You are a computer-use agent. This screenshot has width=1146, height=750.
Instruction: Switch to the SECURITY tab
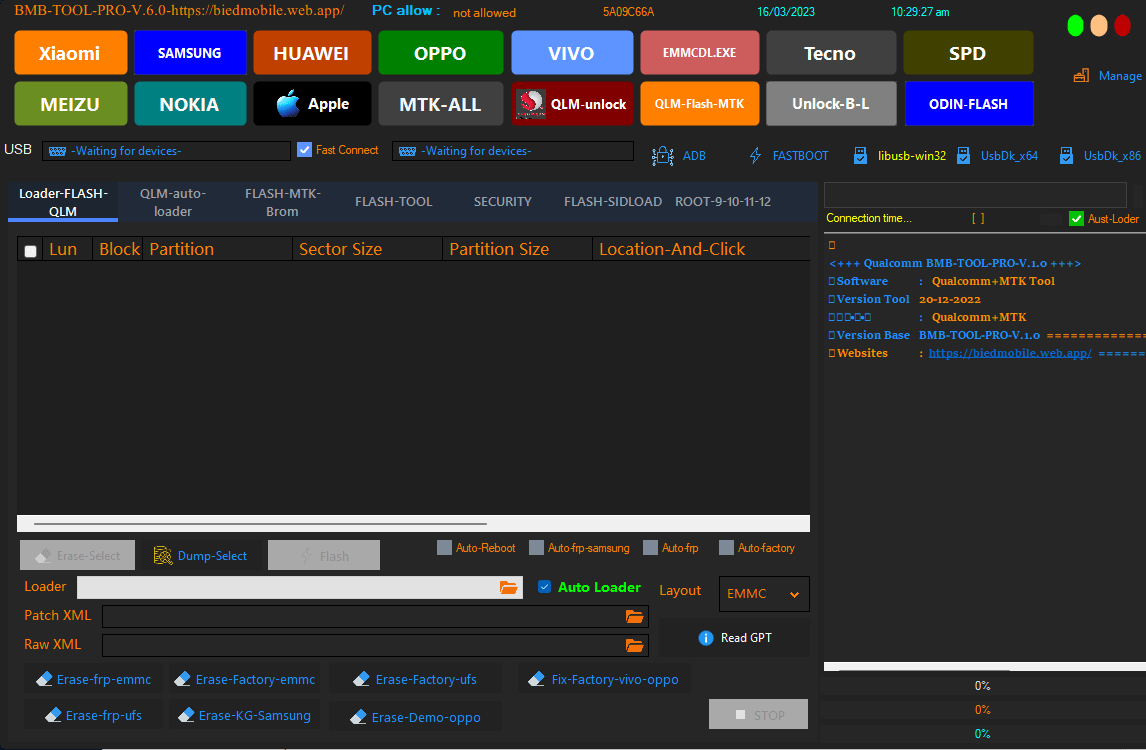pos(502,201)
